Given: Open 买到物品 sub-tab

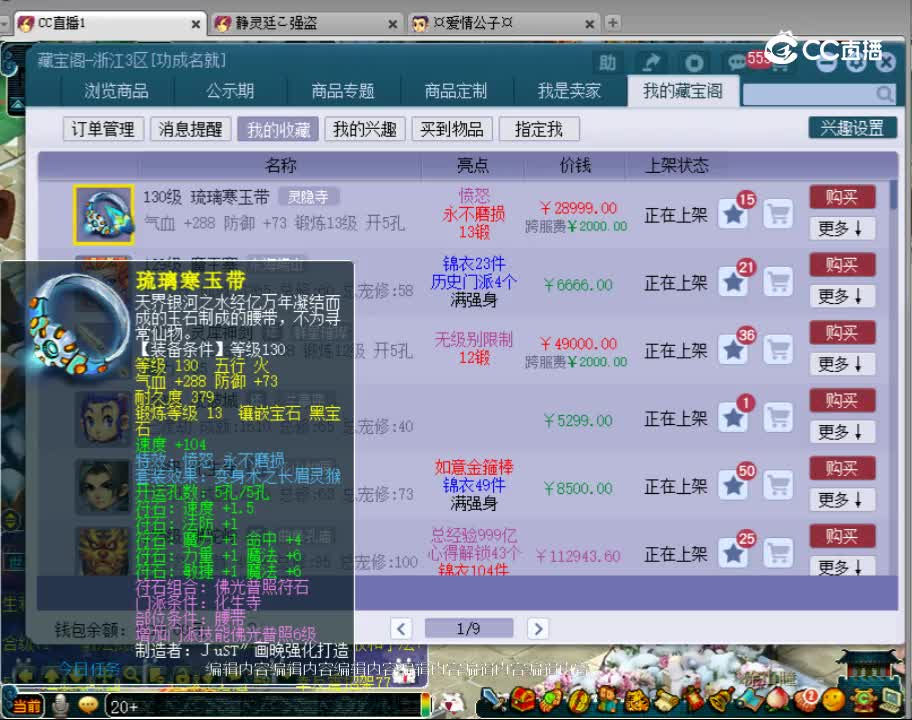Looking at the screenshot, I should pos(452,129).
